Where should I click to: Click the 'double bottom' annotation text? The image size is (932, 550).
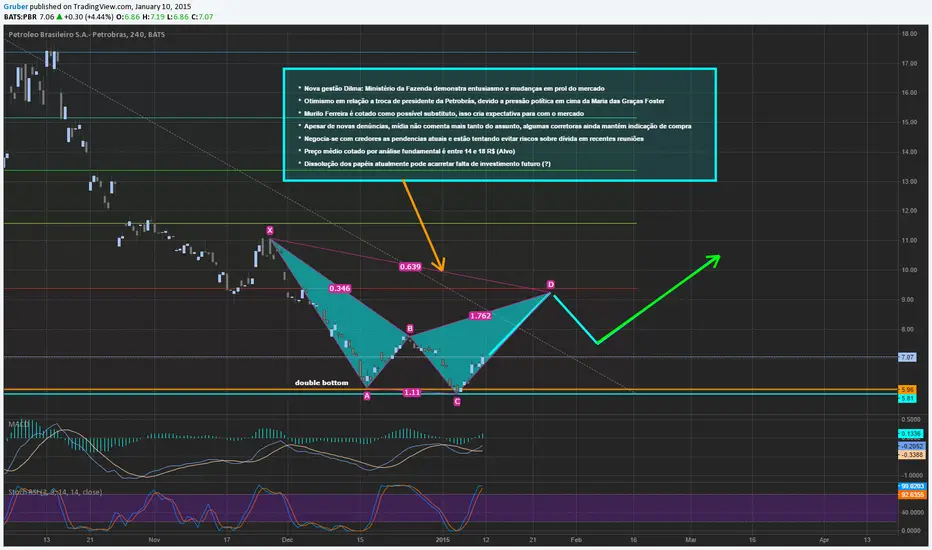322,382
